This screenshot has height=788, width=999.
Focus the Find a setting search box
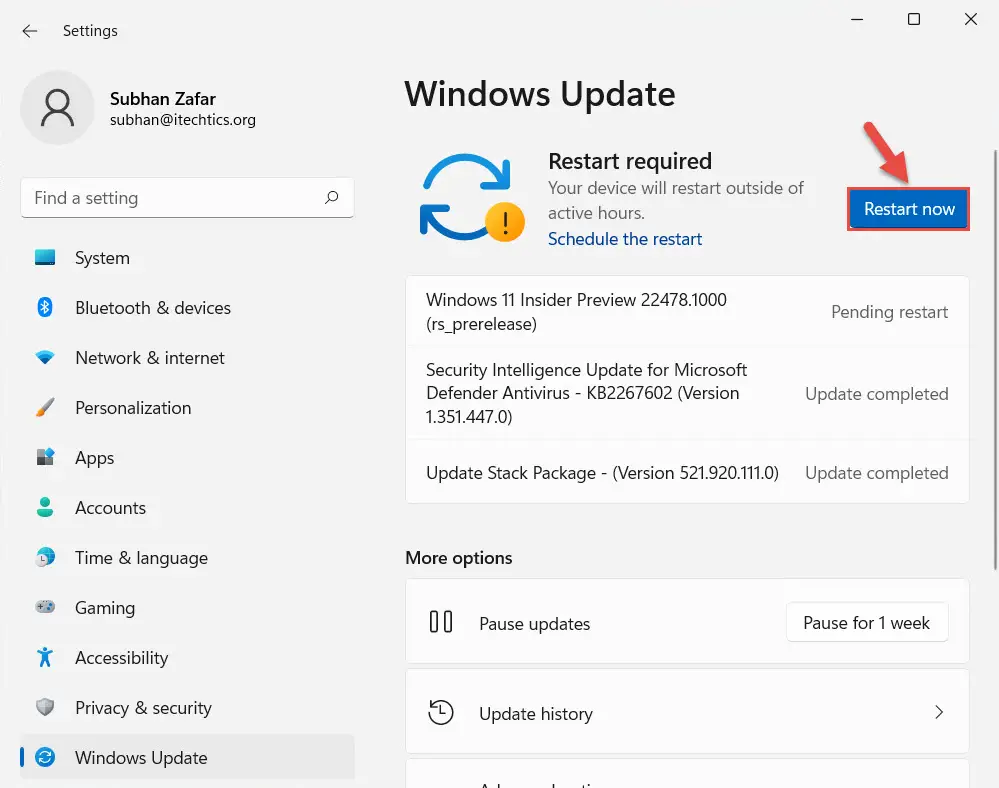click(x=187, y=197)
